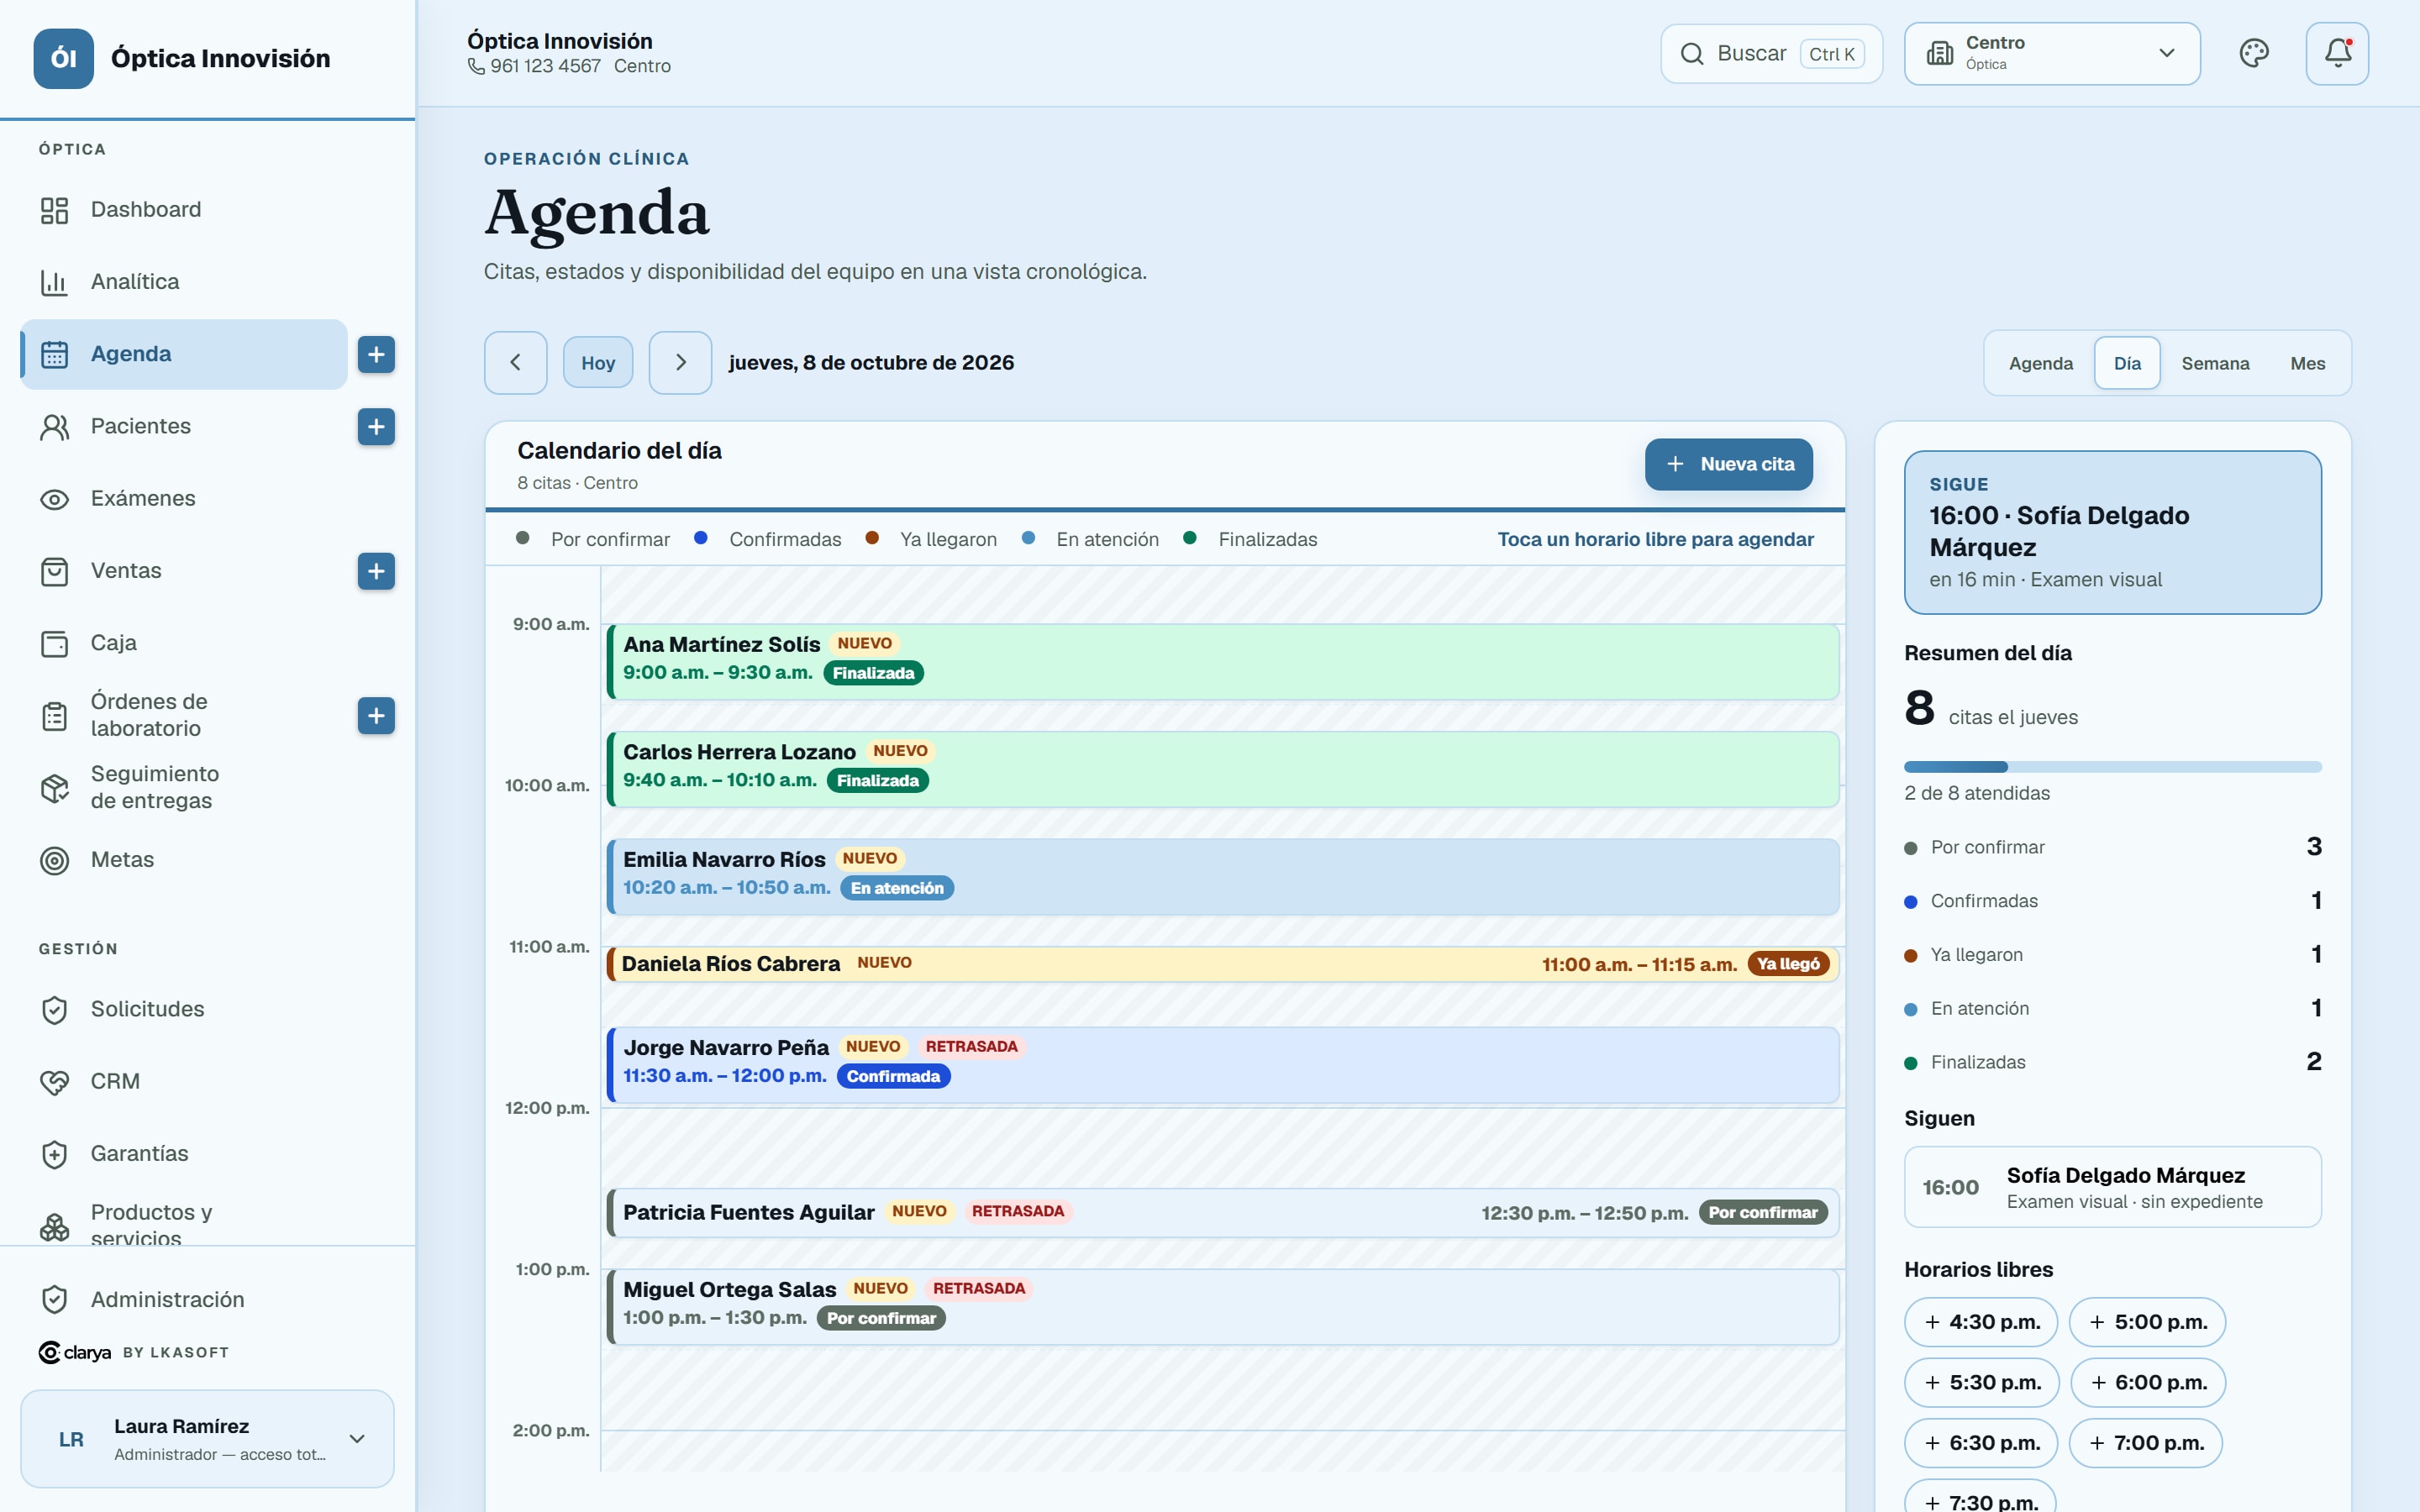Open Patricia Fuentes Aguilar appointment

click(x=1222, y=1213)
